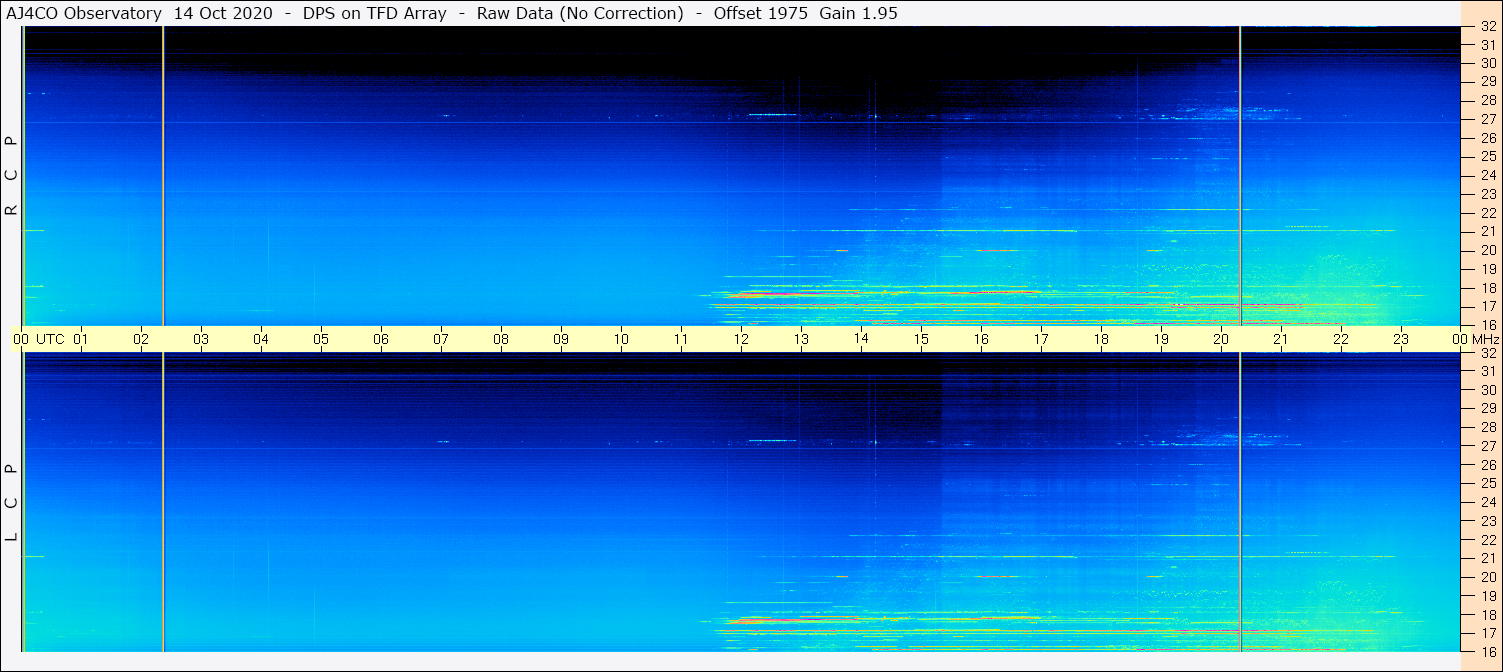Click the 17 MHz label of the LCP panel

pos(1488,633)
